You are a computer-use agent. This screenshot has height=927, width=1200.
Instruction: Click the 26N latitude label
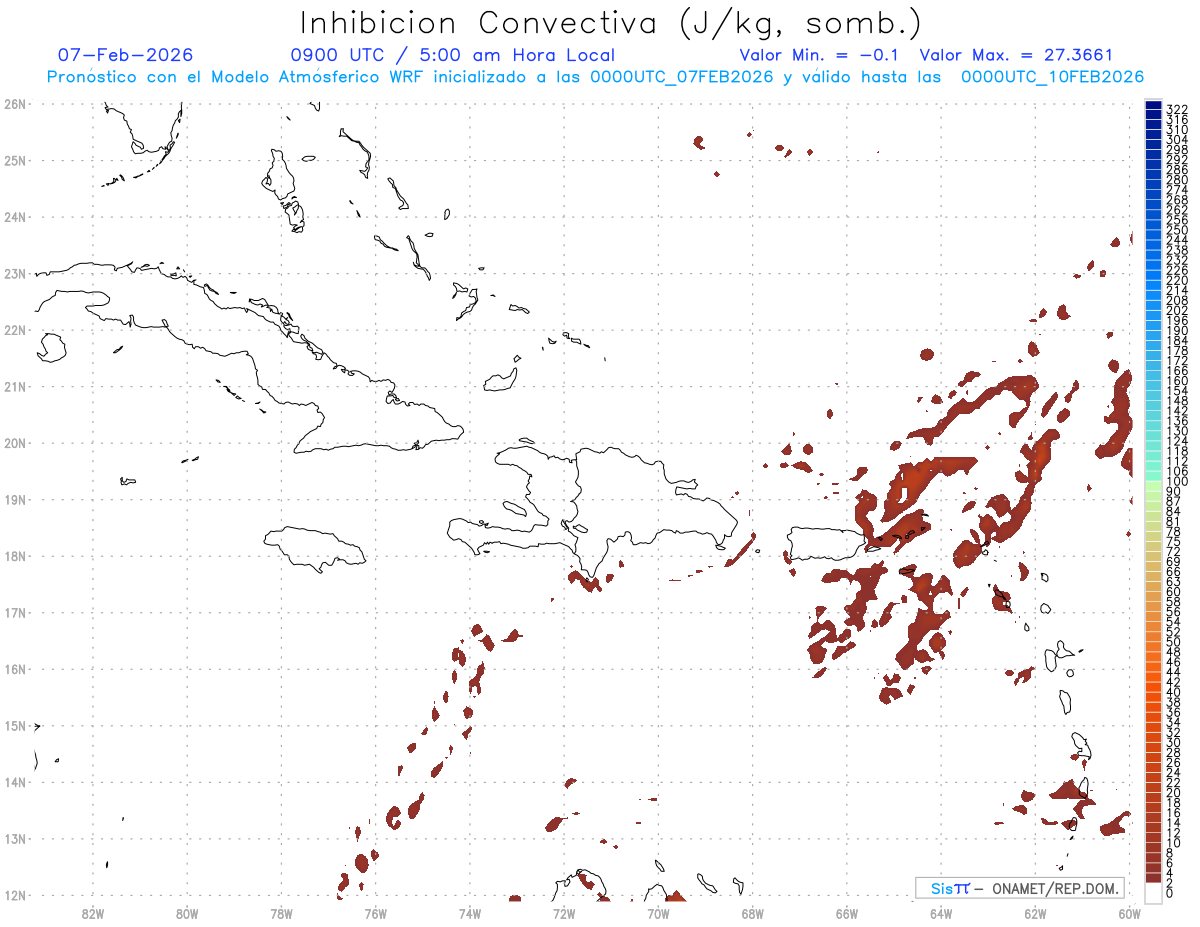click(14, 104)
